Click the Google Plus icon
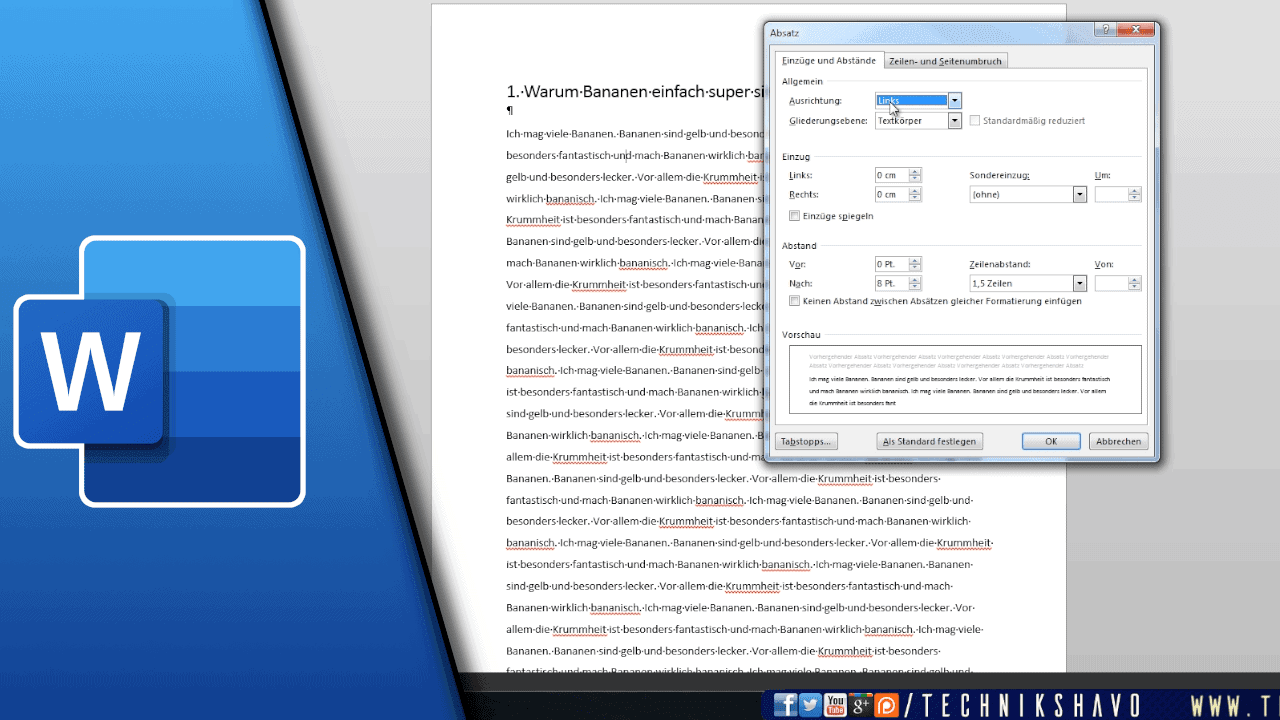This screenshot has height=720, width=1280. [x=860, y=706]
